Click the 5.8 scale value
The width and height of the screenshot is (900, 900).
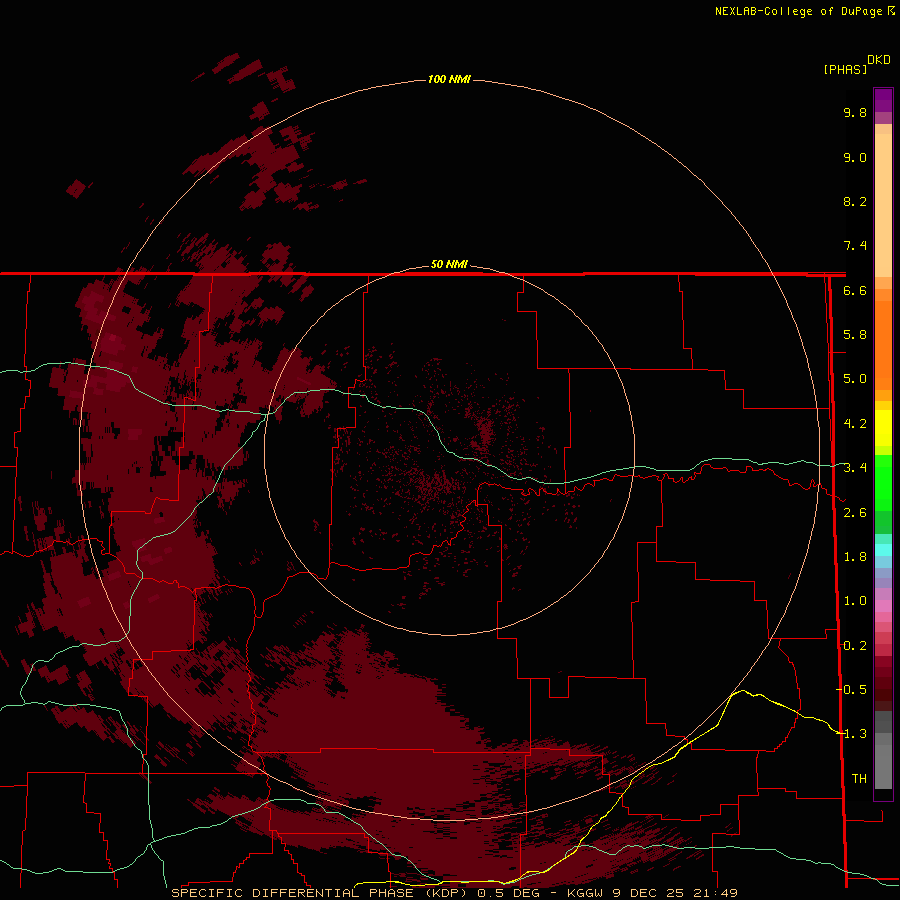pos(855,335)
